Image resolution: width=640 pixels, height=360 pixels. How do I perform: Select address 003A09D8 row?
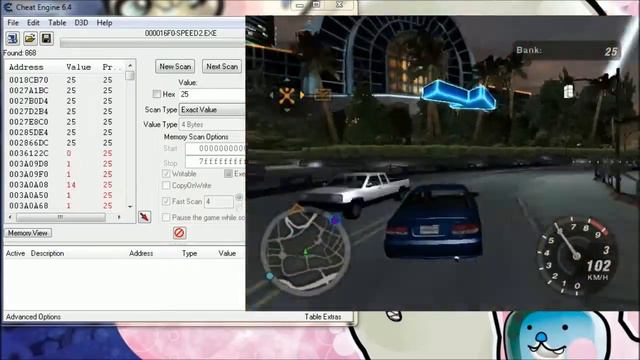pos(65,164)
